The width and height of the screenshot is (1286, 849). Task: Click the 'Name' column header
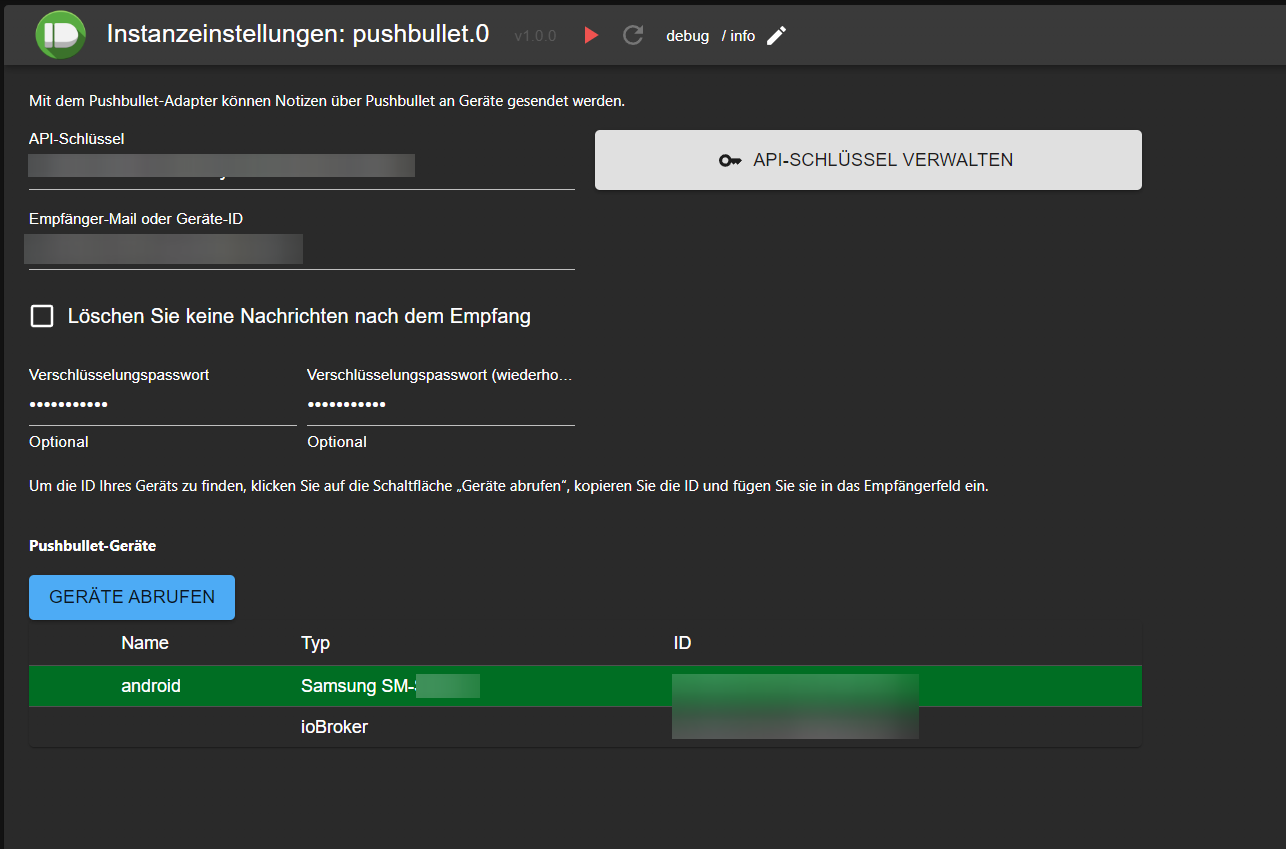[145, 643]
